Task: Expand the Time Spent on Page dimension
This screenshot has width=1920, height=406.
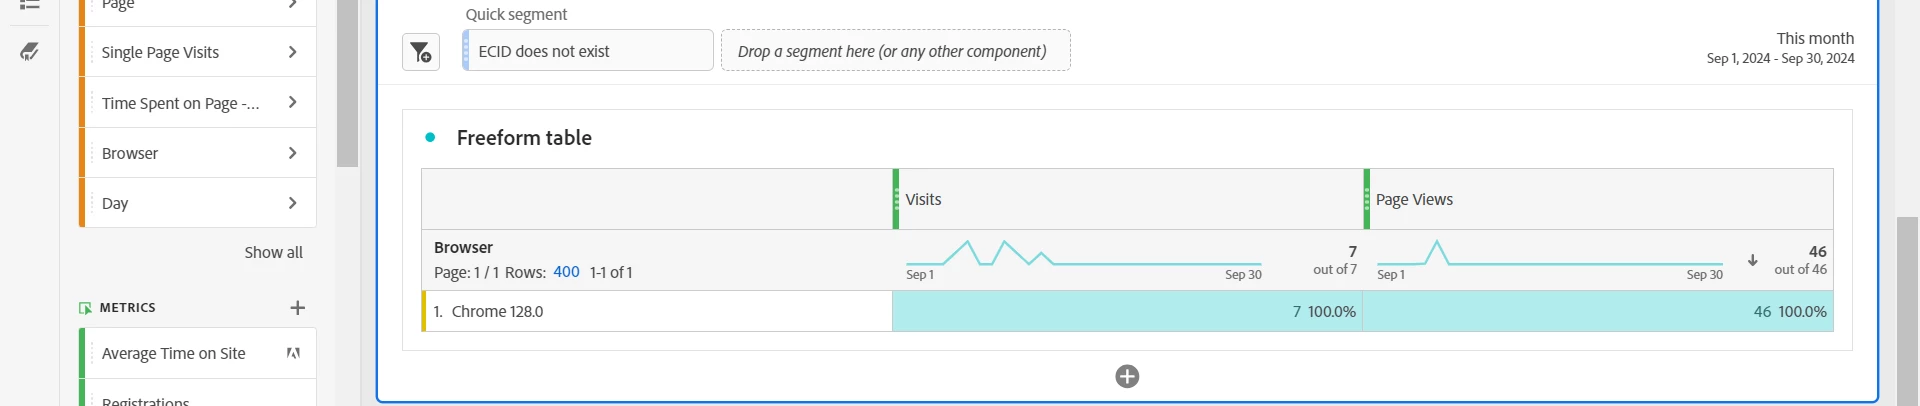Action: tap(292, 102)
